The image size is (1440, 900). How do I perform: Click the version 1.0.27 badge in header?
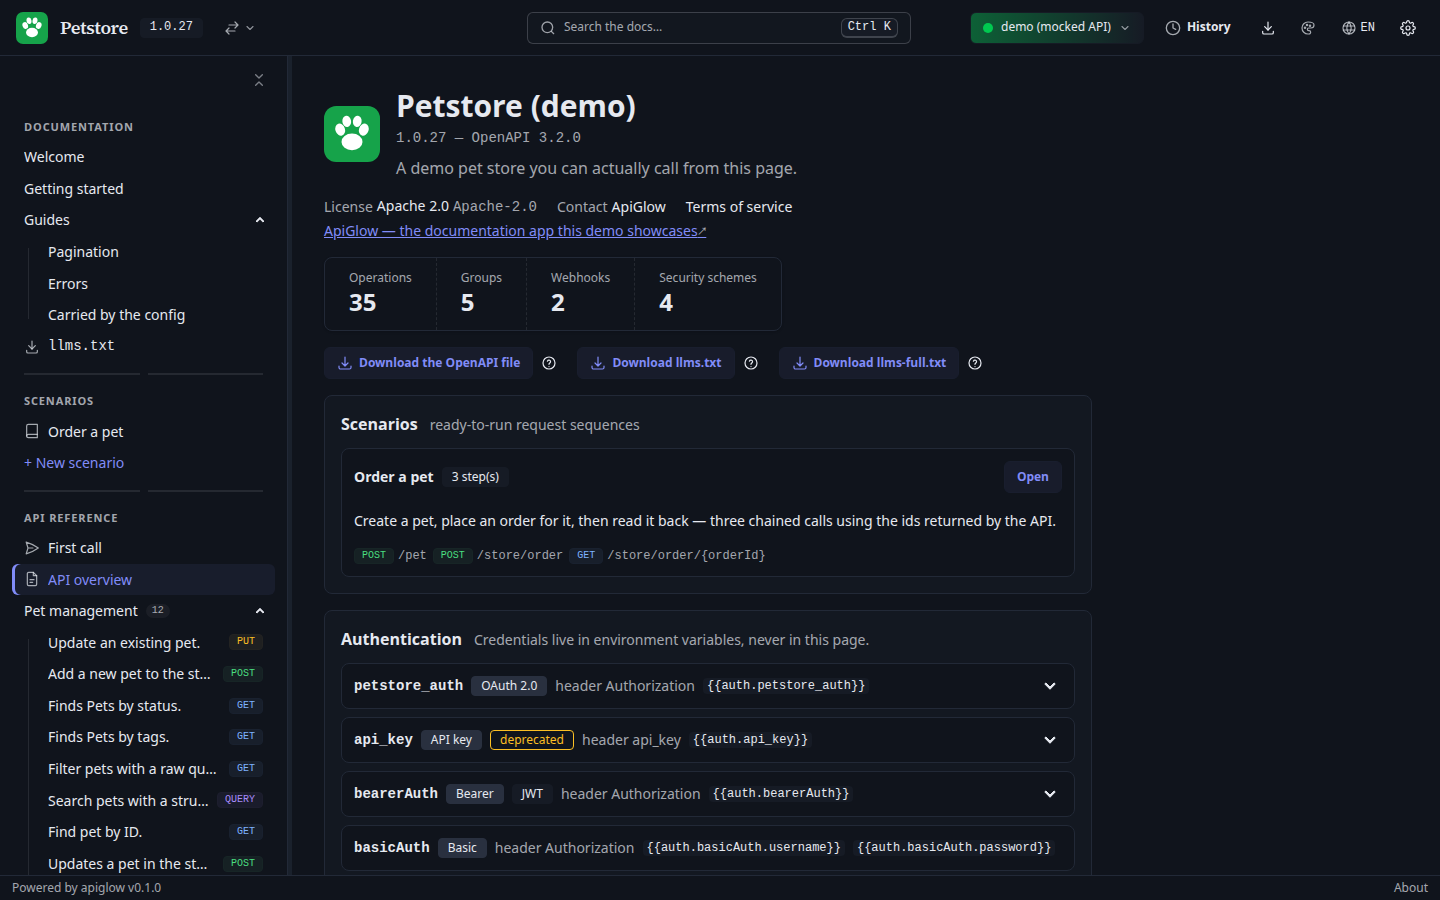[x=171, y=27]
